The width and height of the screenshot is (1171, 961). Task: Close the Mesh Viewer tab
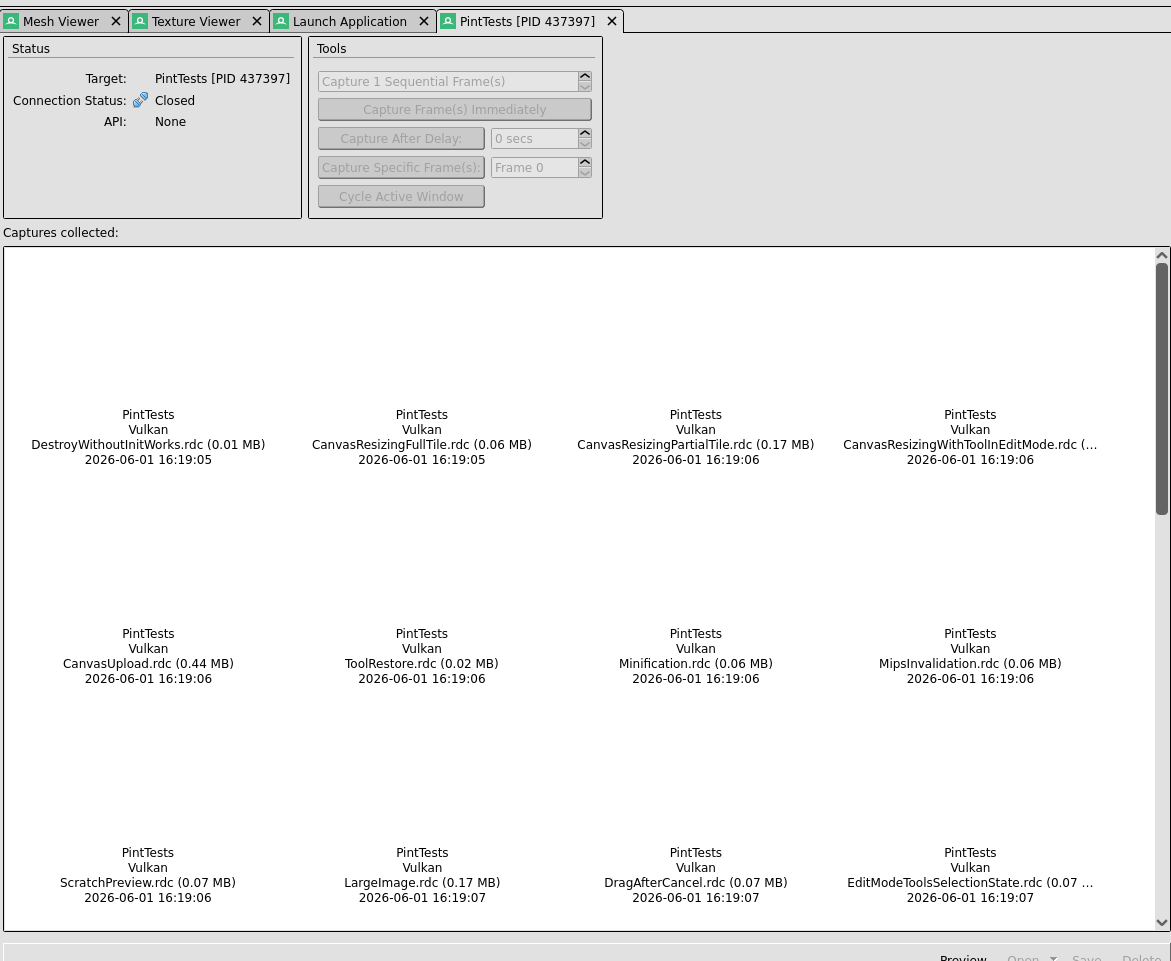tap(116, 22)
